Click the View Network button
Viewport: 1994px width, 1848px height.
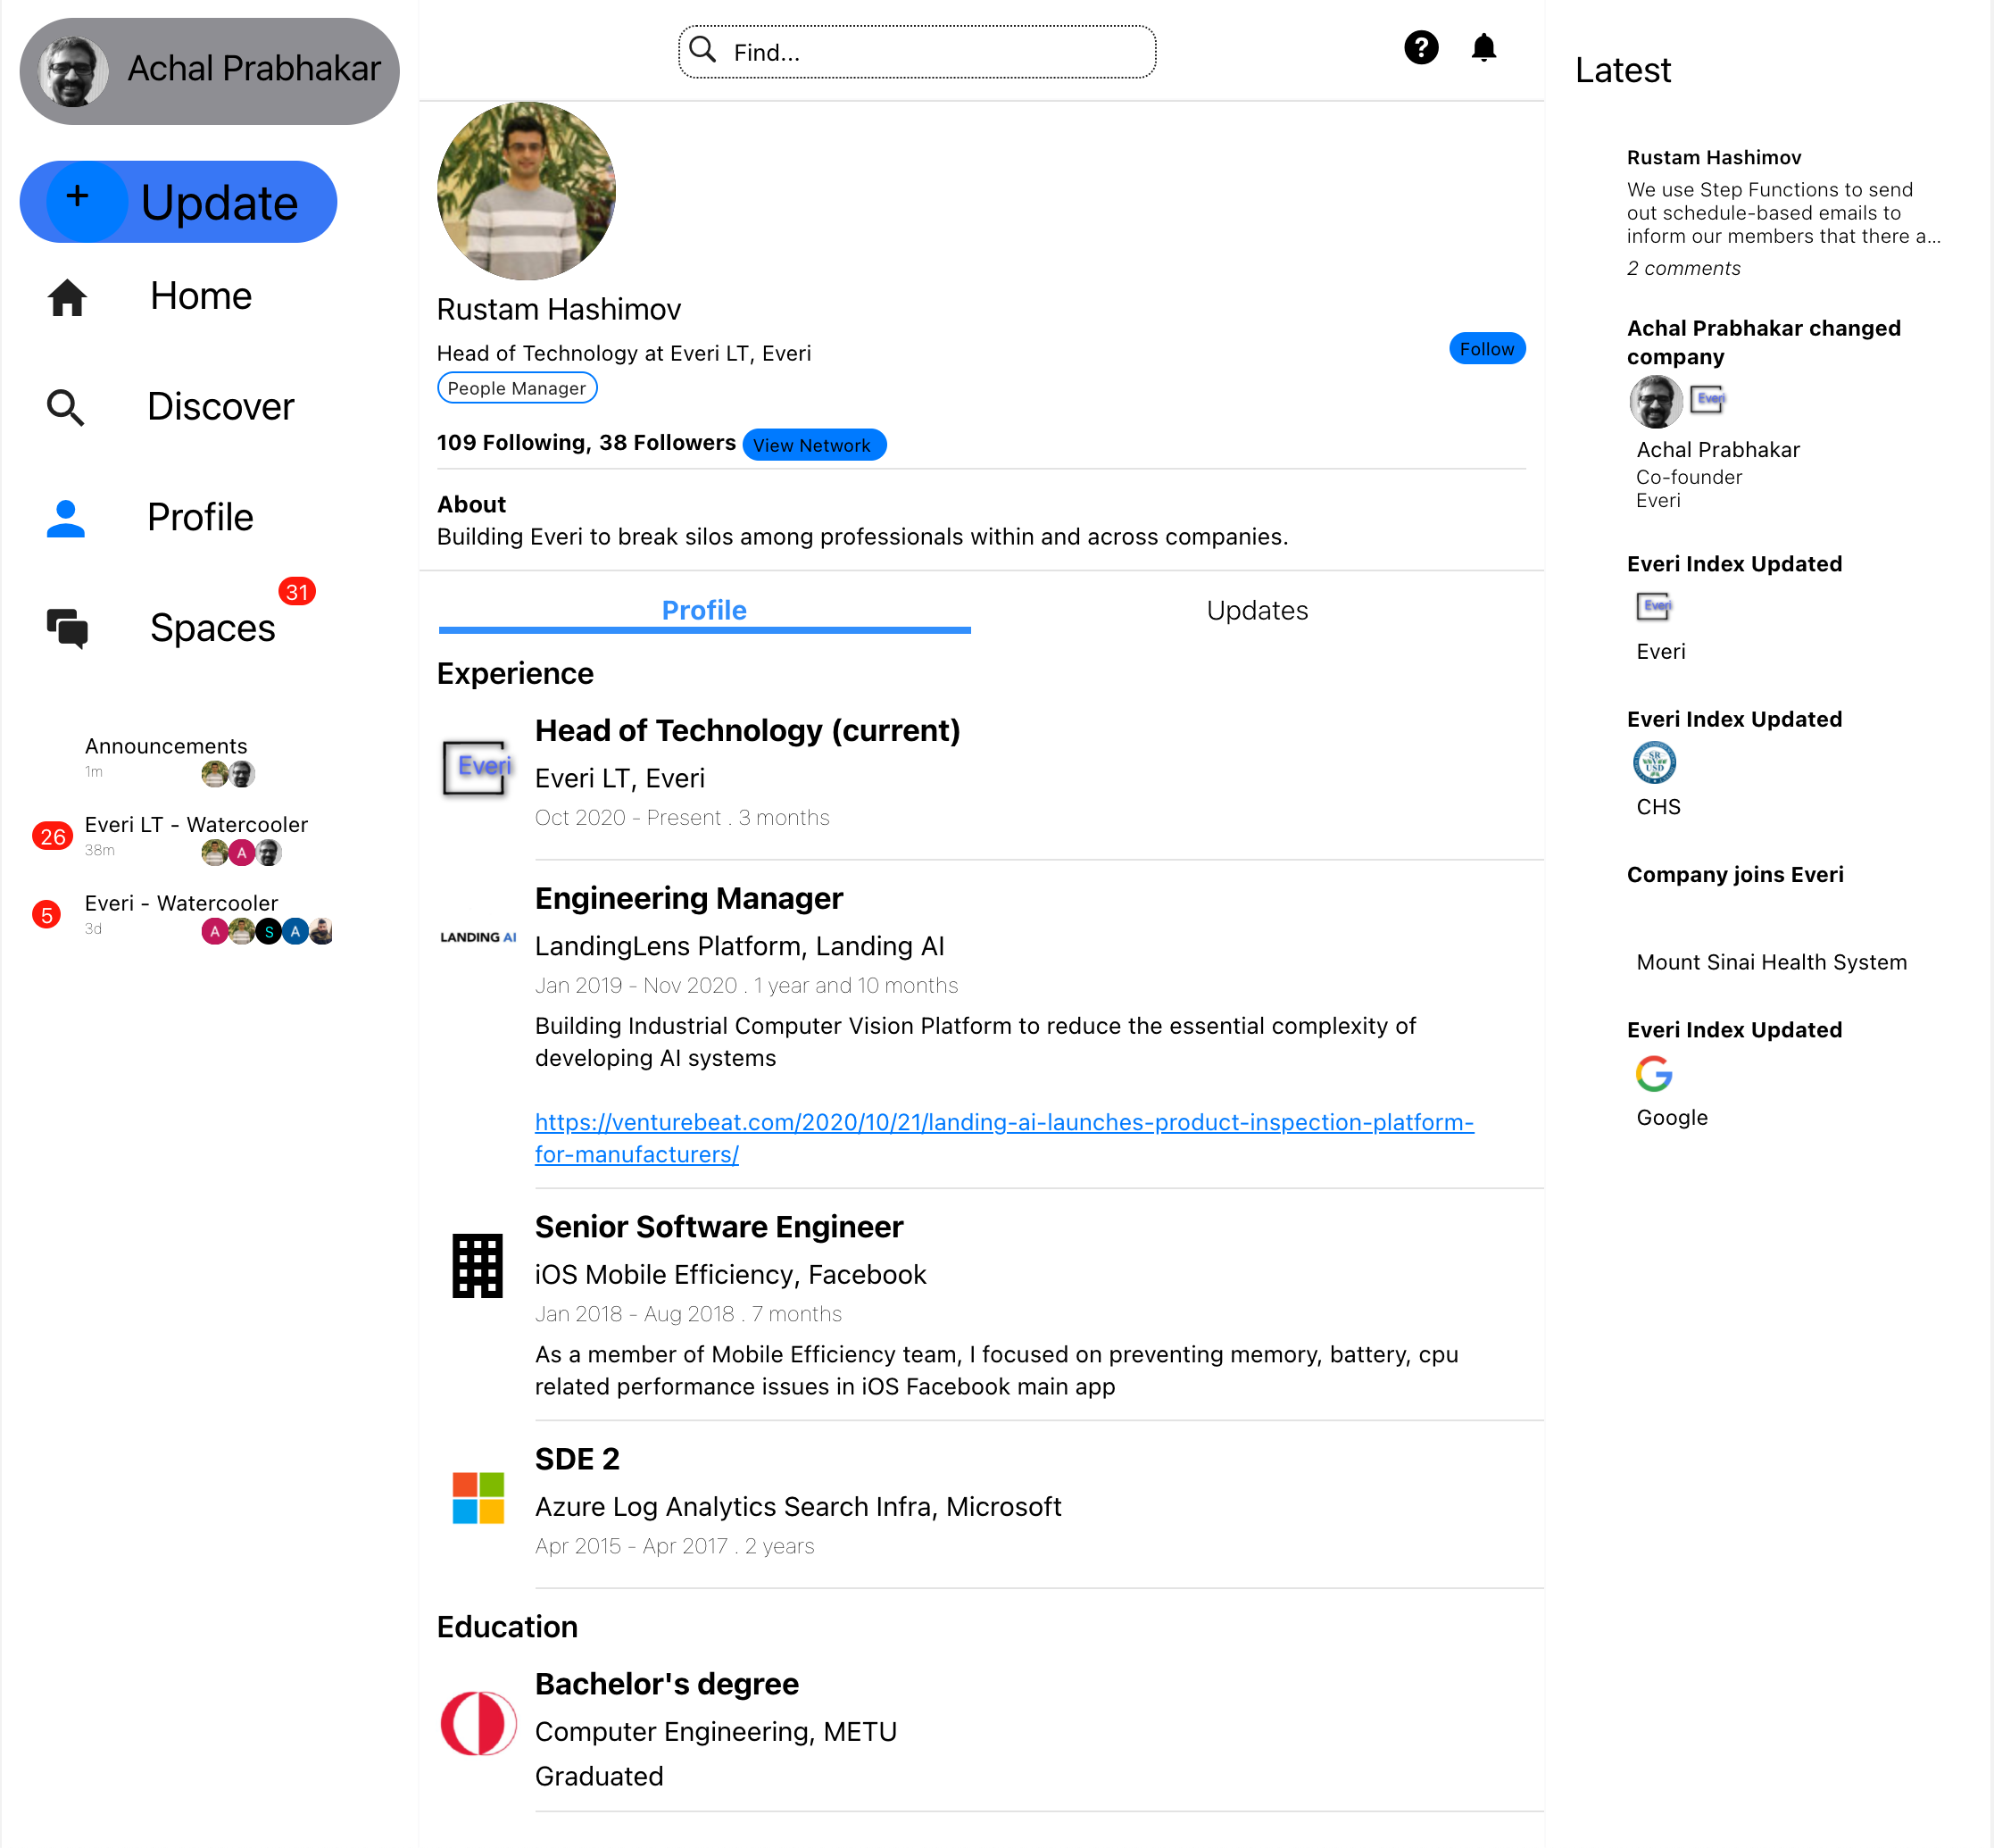[813, 445]
